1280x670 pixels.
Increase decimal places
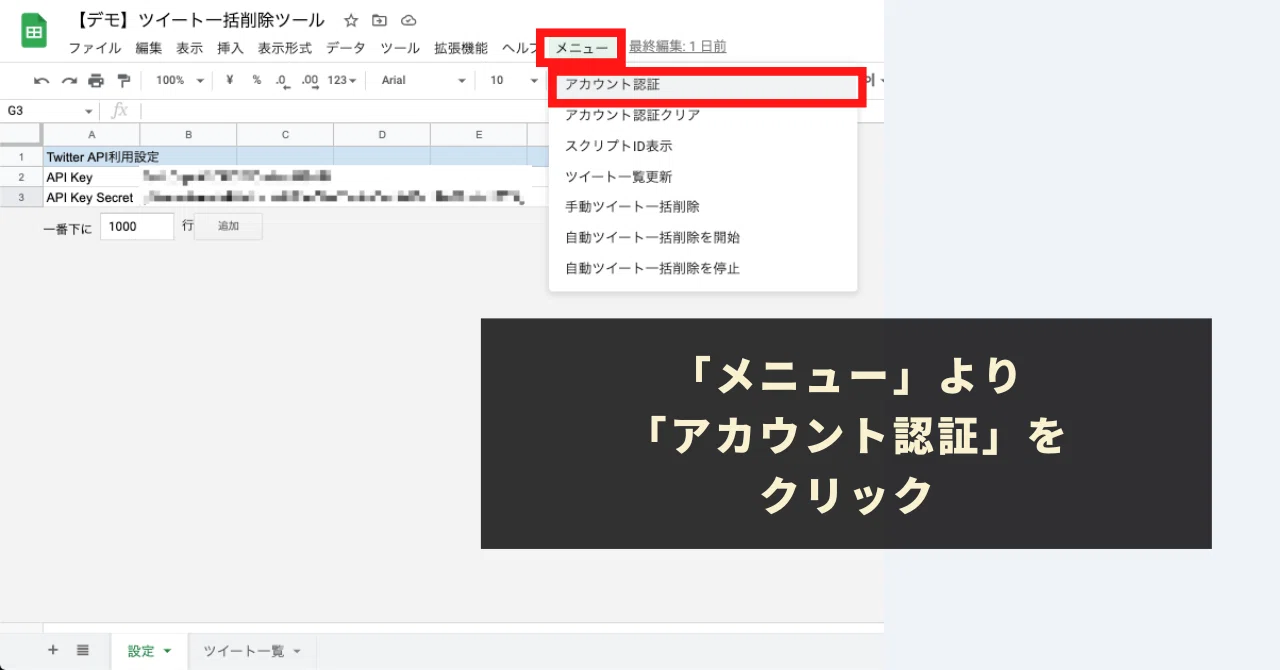pos(310,80)
